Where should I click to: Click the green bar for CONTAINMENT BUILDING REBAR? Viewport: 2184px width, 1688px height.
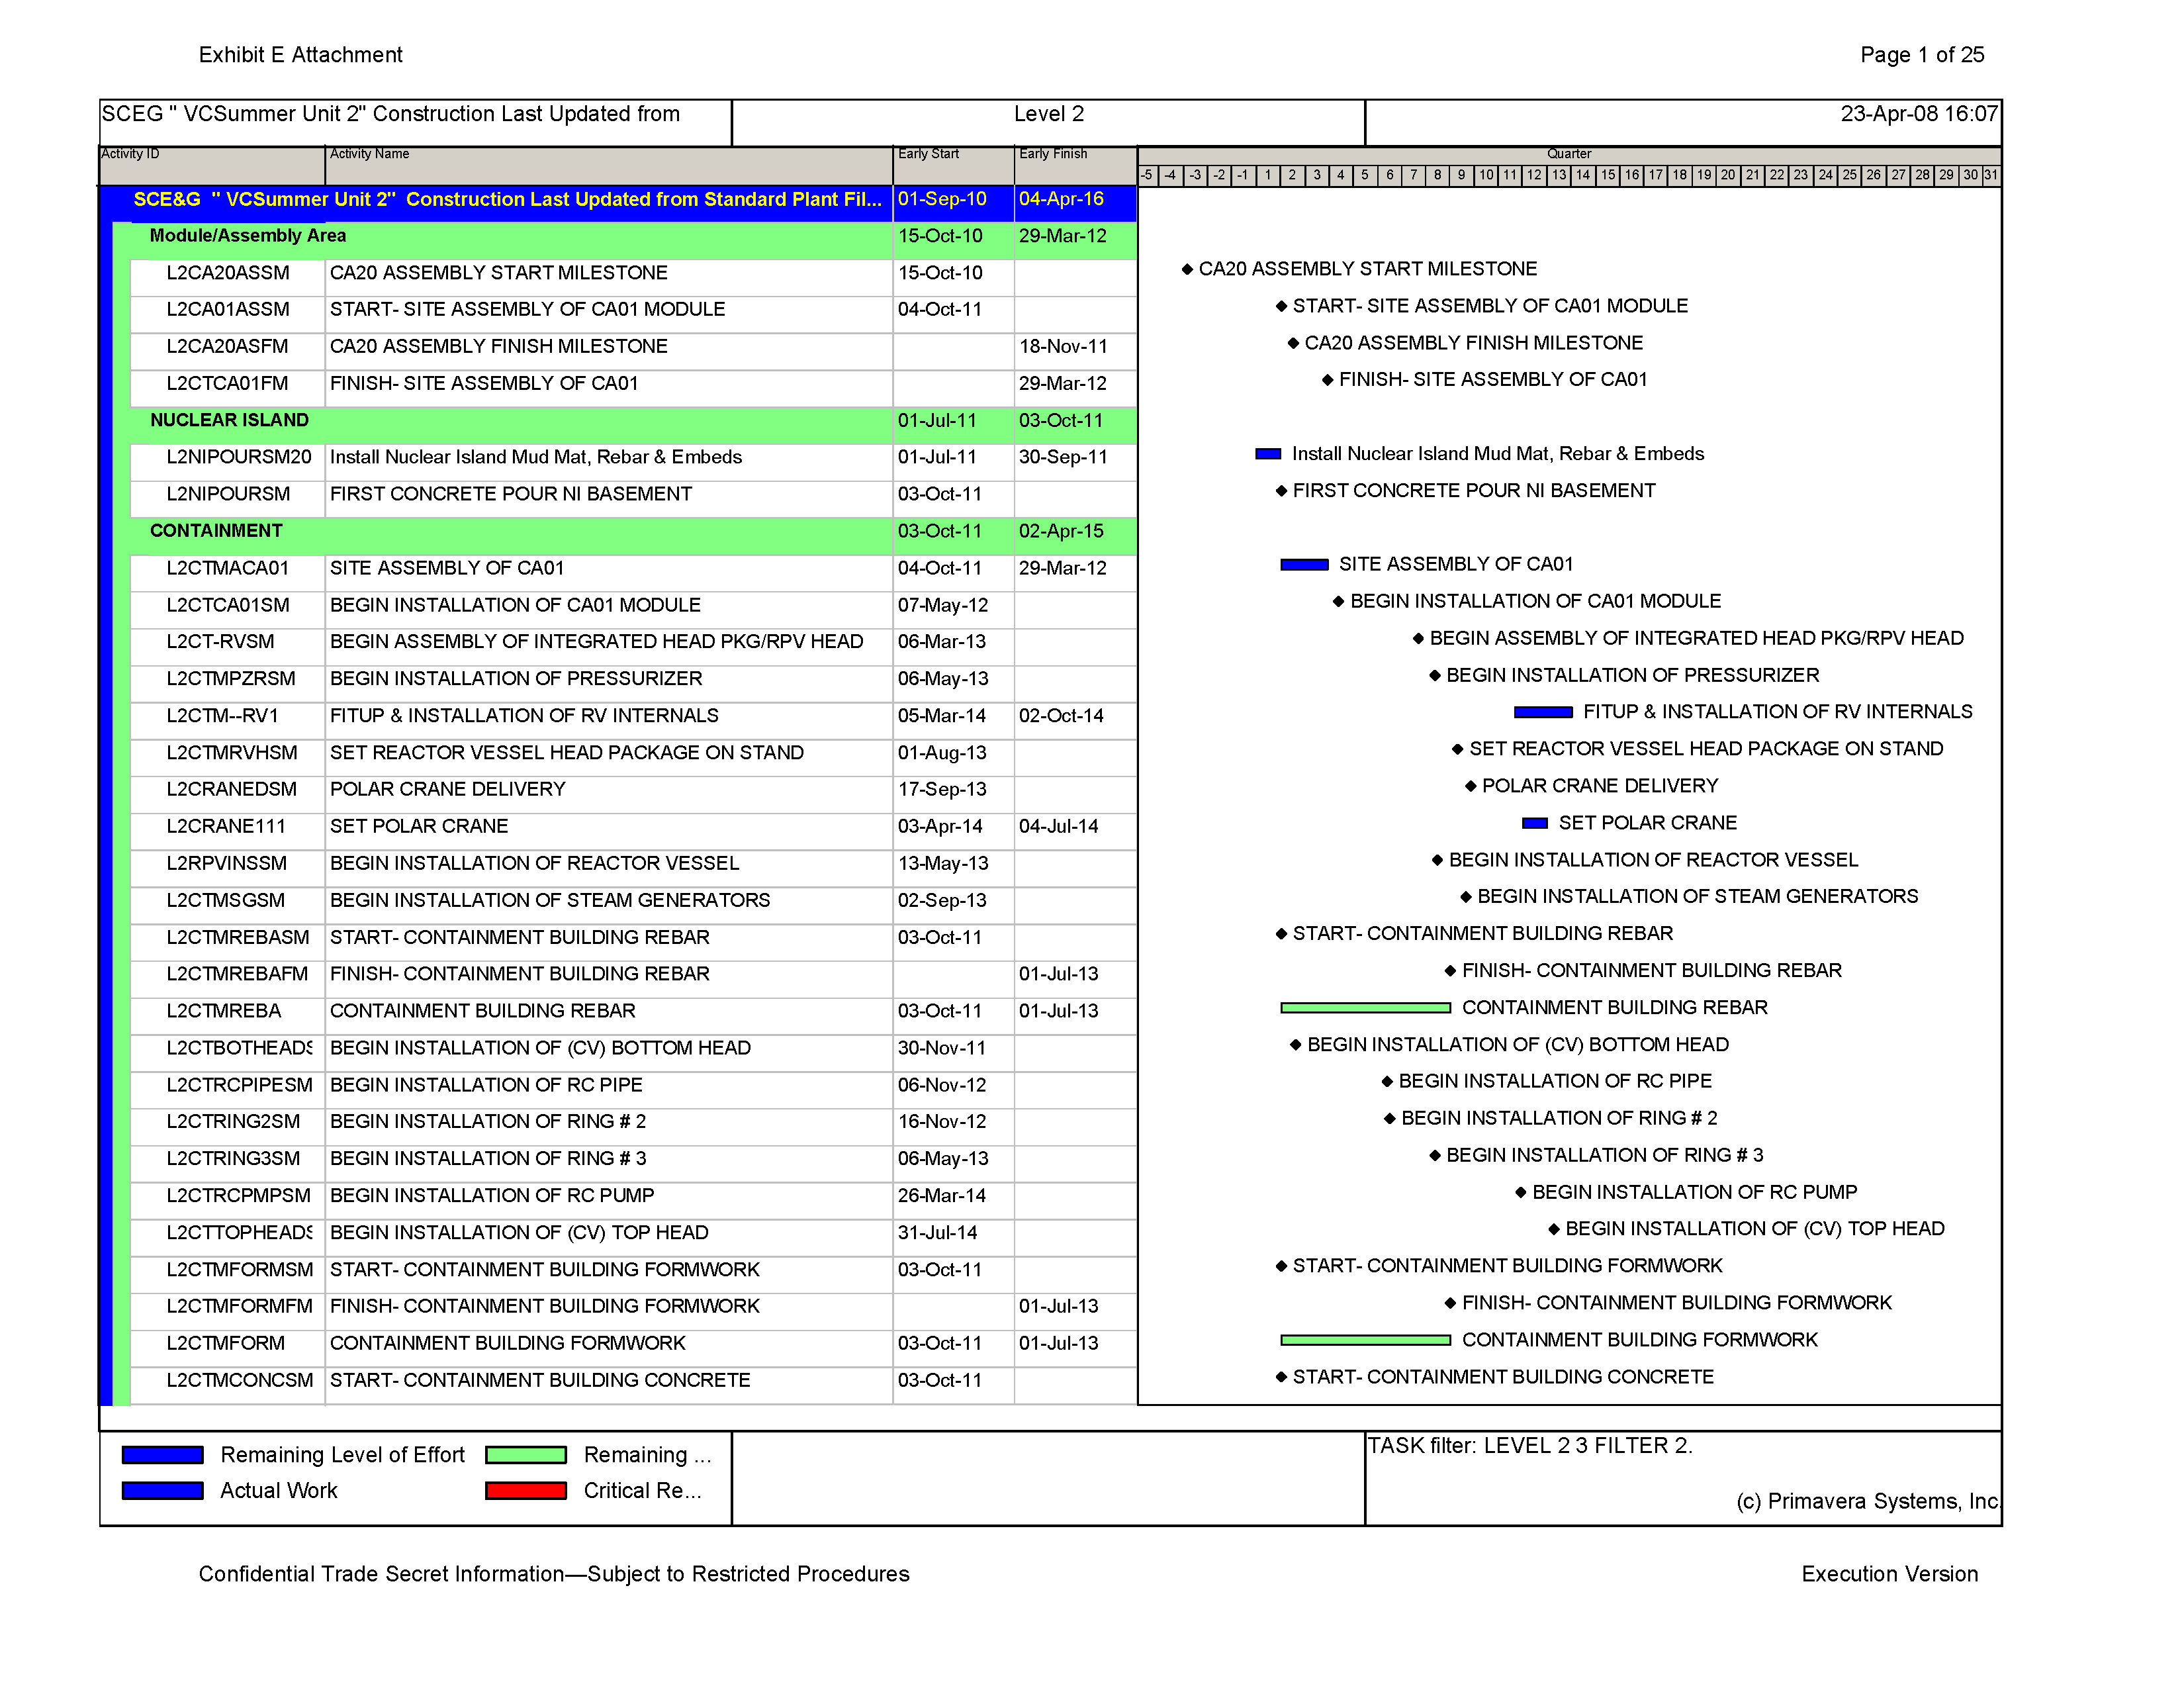tap(1365, 1008)
